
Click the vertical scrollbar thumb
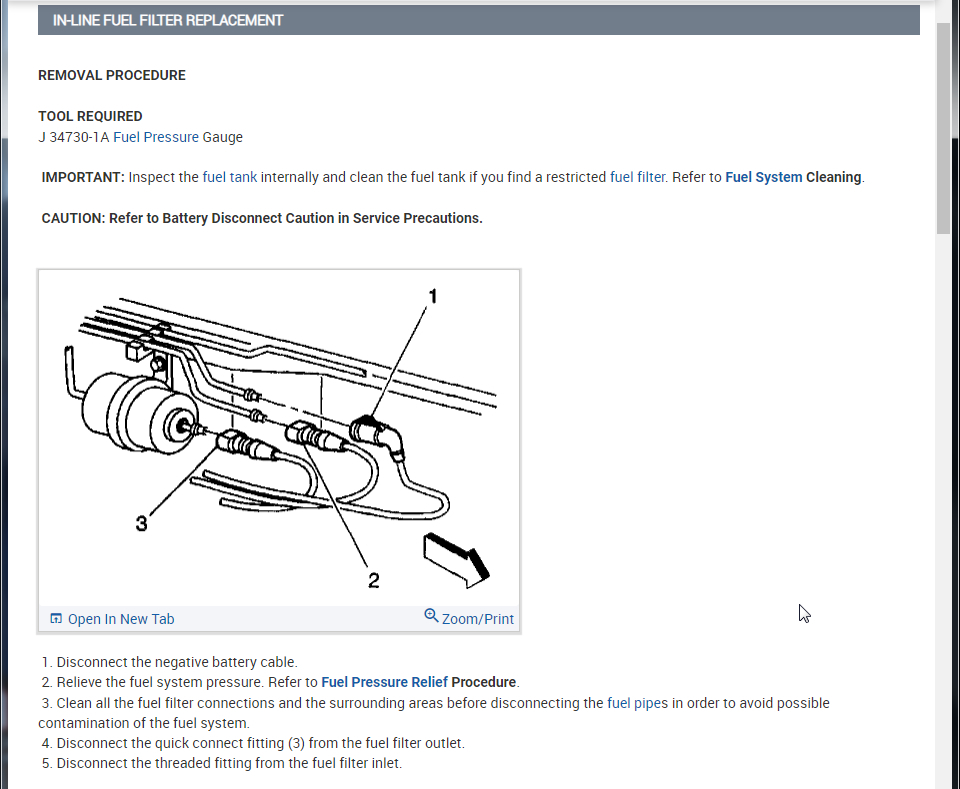943,129
